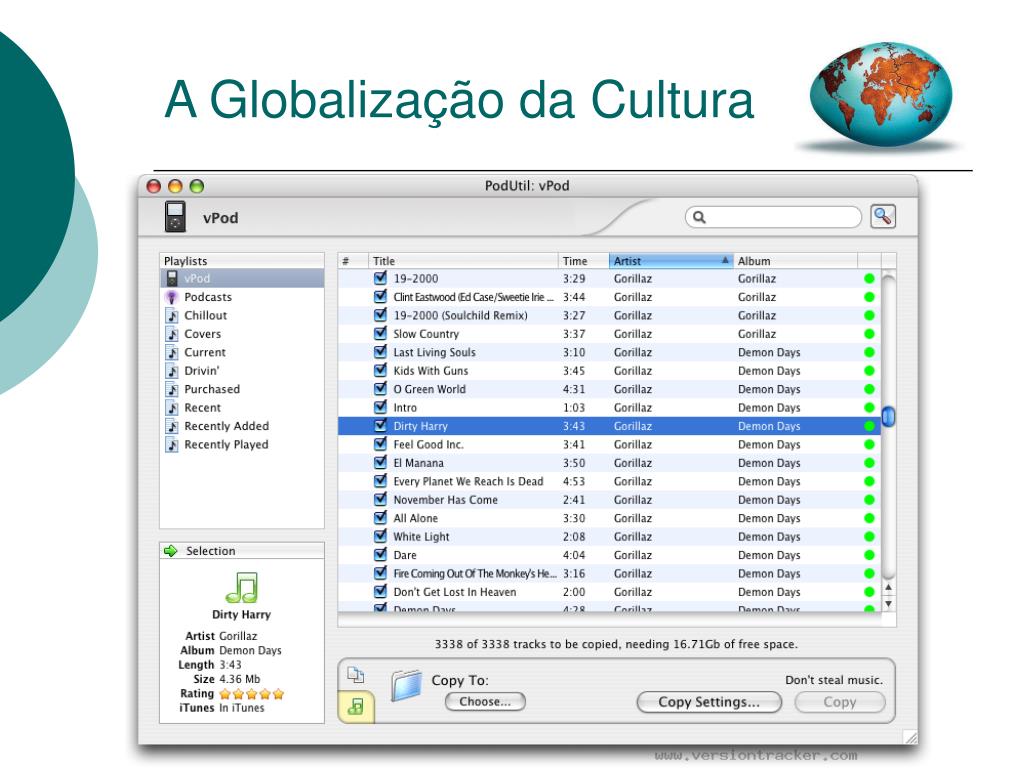The image size is (1024, 768).
Task: Click the Chillout playlist note icon
Action: (172, 315)
